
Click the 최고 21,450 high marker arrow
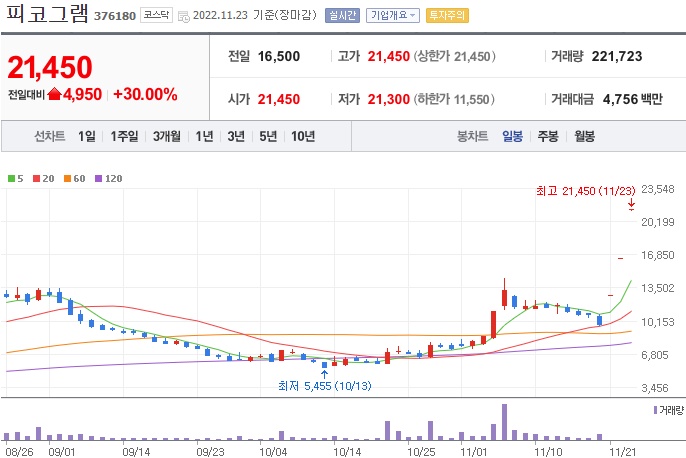click(631, 205)
